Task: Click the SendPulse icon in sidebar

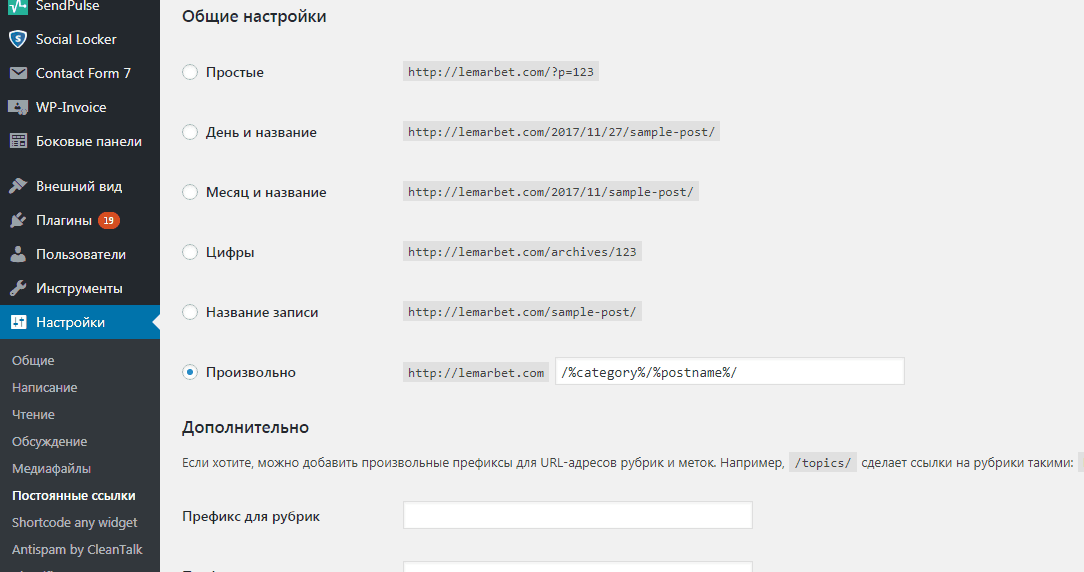Action: coord(18,7)
